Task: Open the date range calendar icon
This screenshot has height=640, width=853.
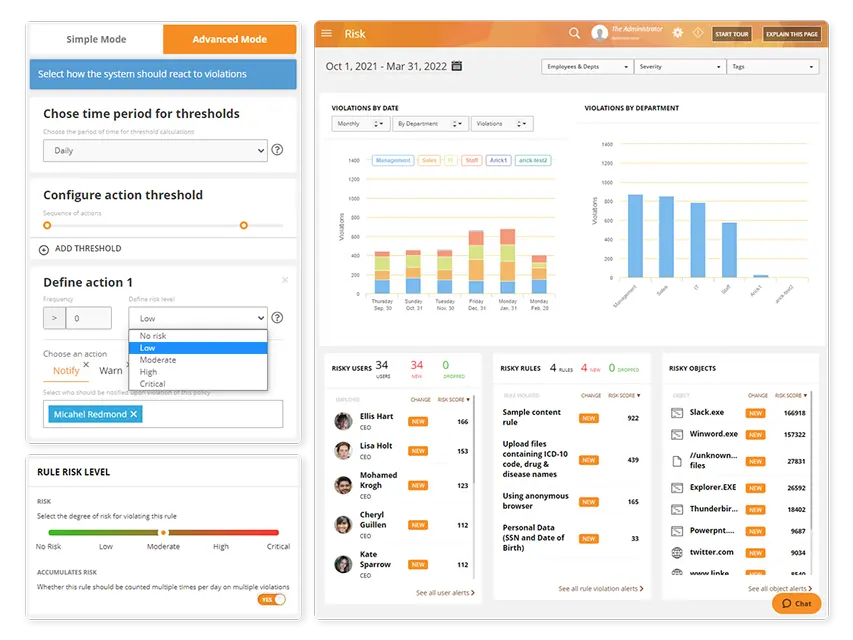Action: click(x=457, y=66)
